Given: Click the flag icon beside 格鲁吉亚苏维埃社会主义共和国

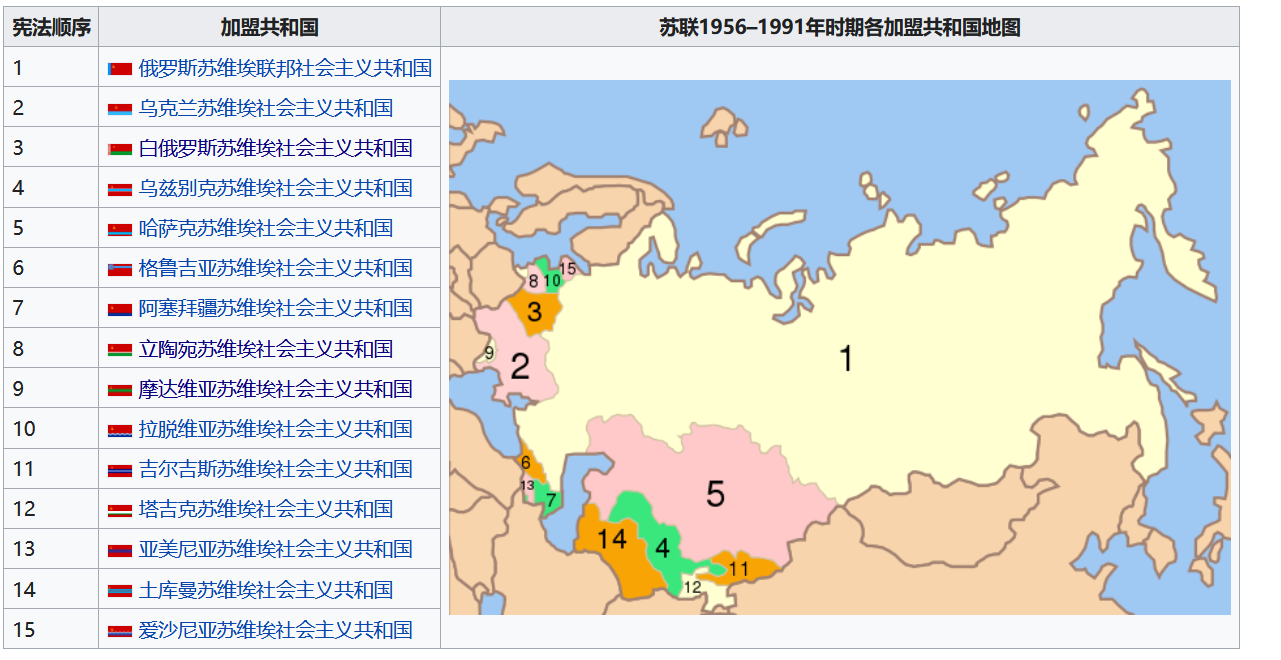Looking at the screenshot, I should 120,269.
